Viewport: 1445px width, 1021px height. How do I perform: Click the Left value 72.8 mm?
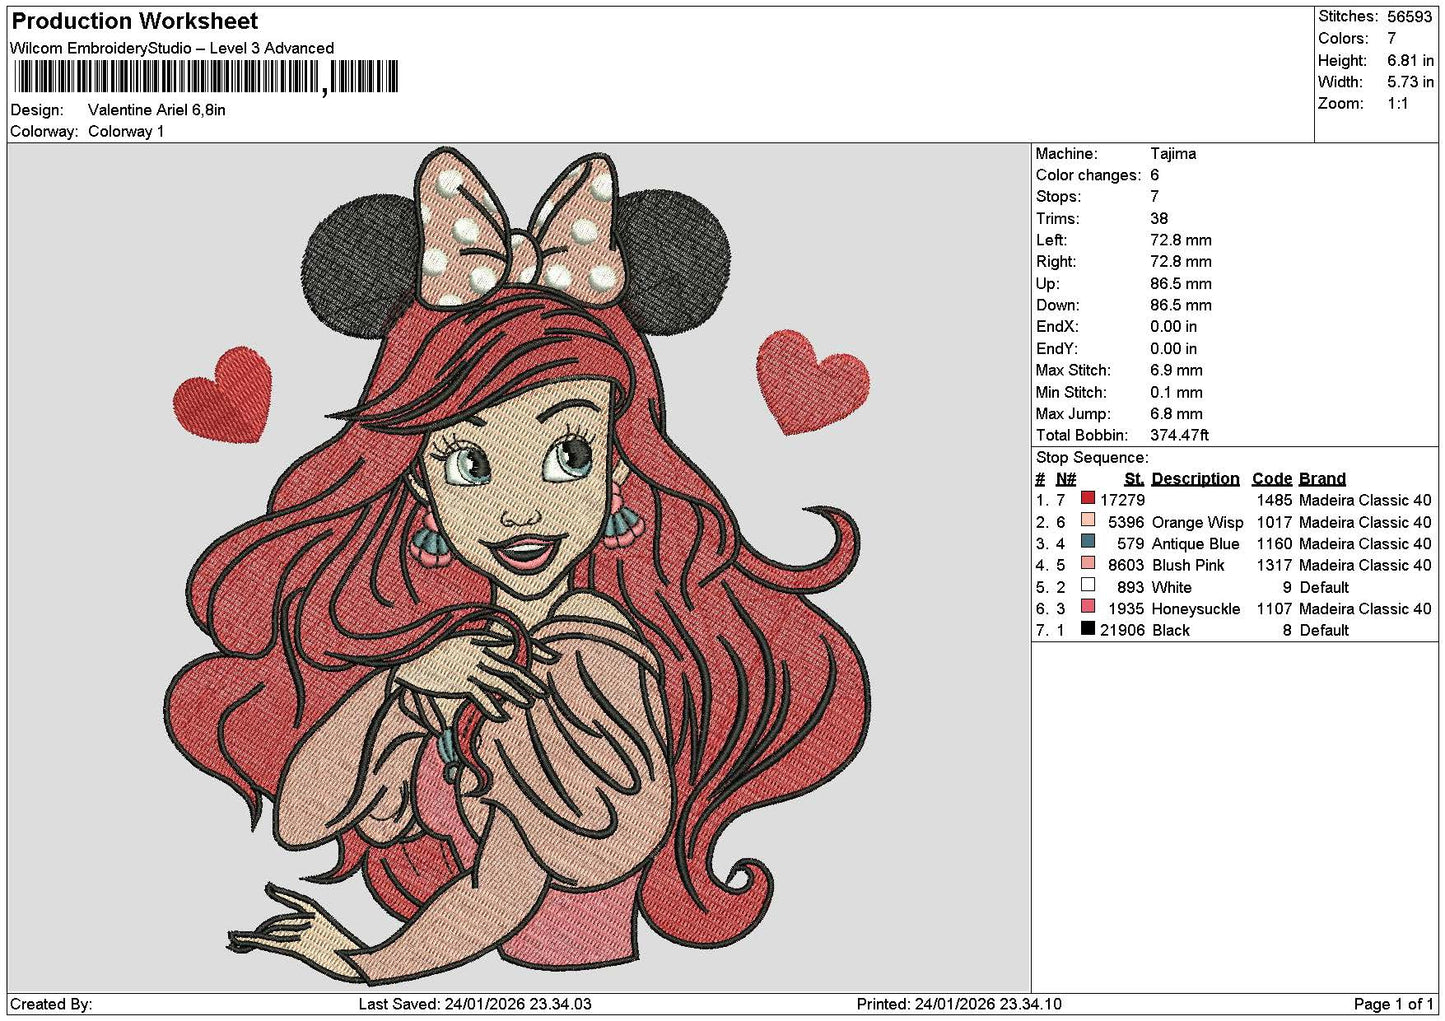pyautogui.click(x=1180, y=240)
